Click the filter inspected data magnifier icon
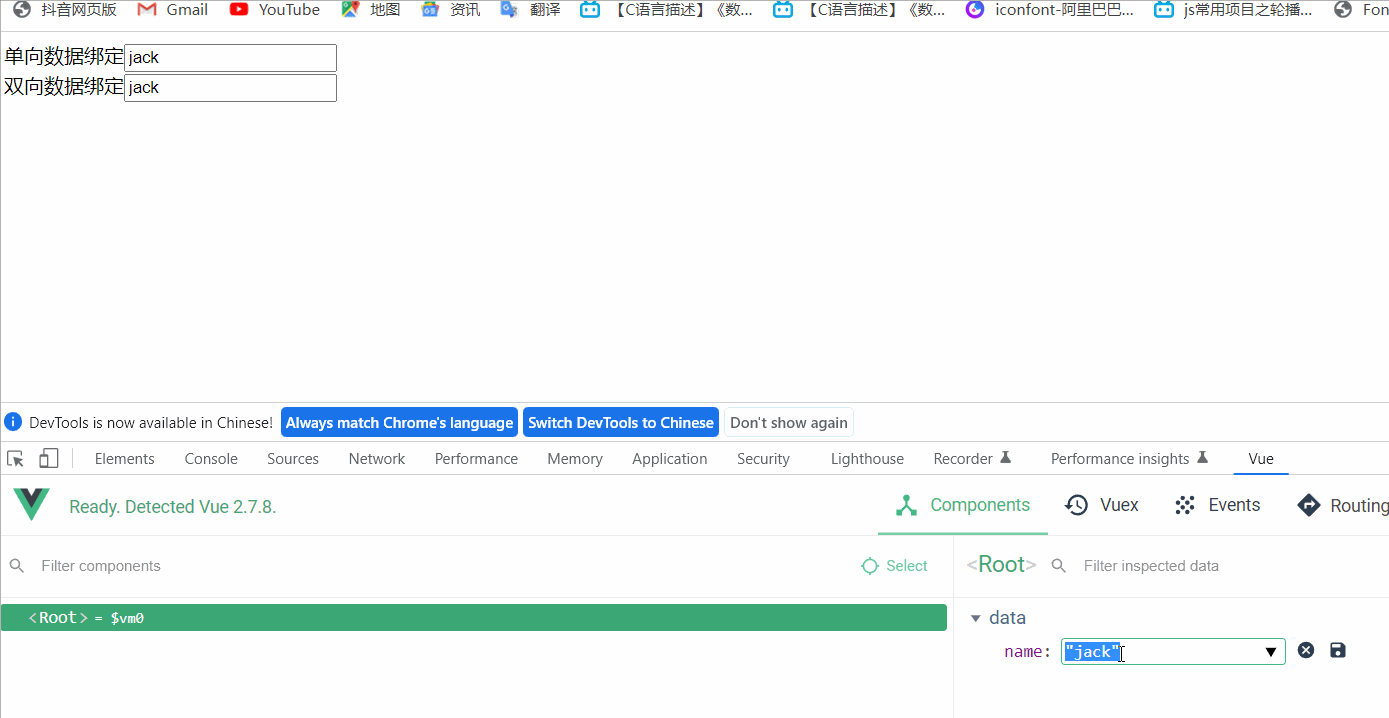 point(1059,566)
